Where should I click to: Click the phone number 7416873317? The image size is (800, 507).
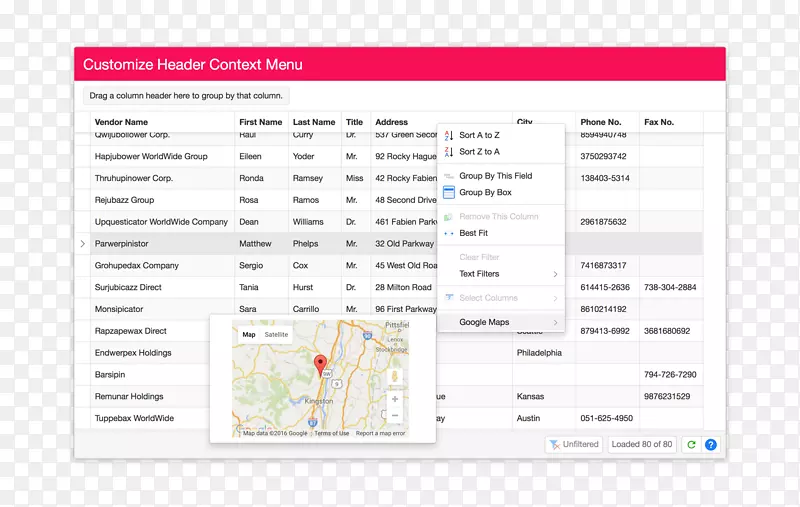pos(607,266)
